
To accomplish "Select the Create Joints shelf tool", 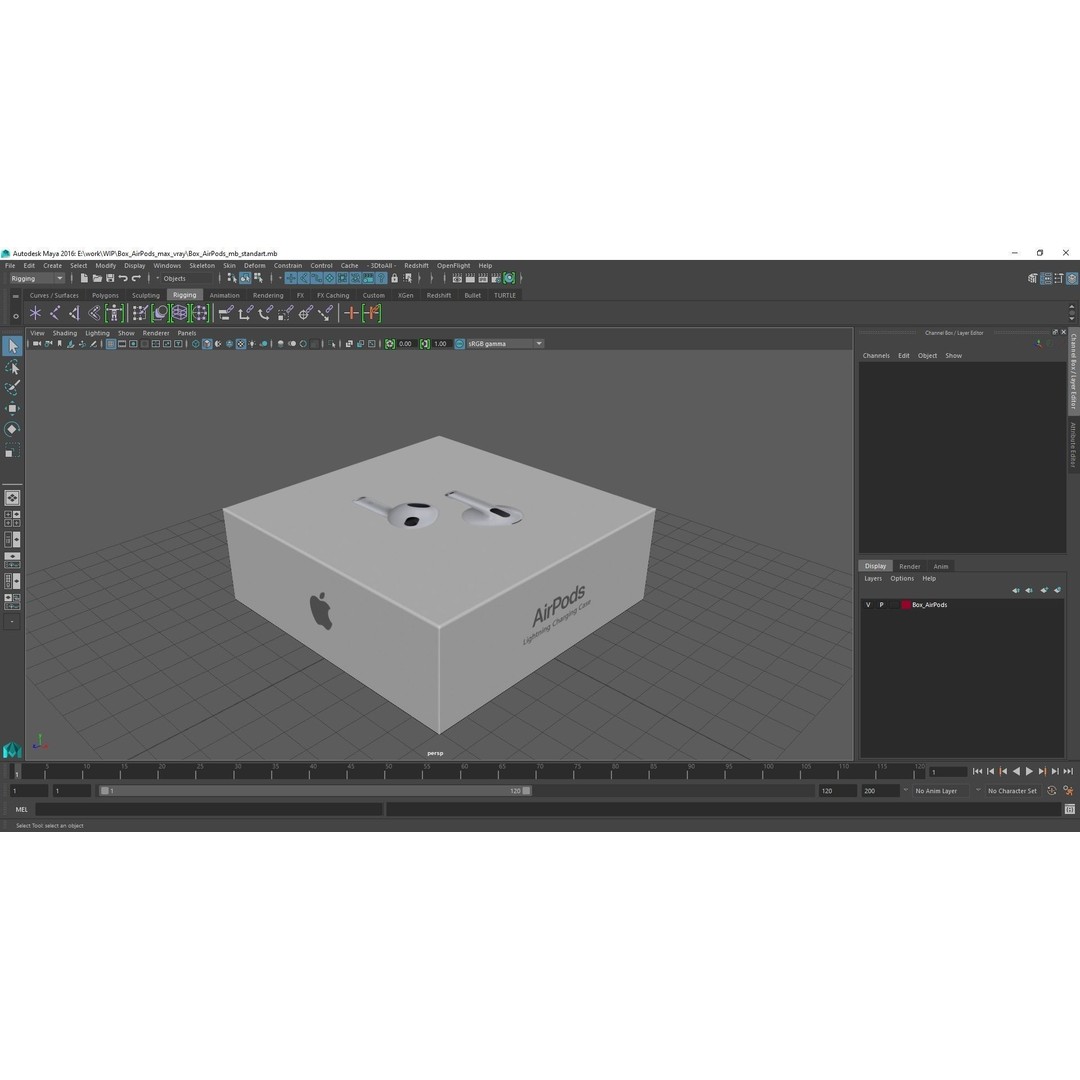I will pos(55,313).
